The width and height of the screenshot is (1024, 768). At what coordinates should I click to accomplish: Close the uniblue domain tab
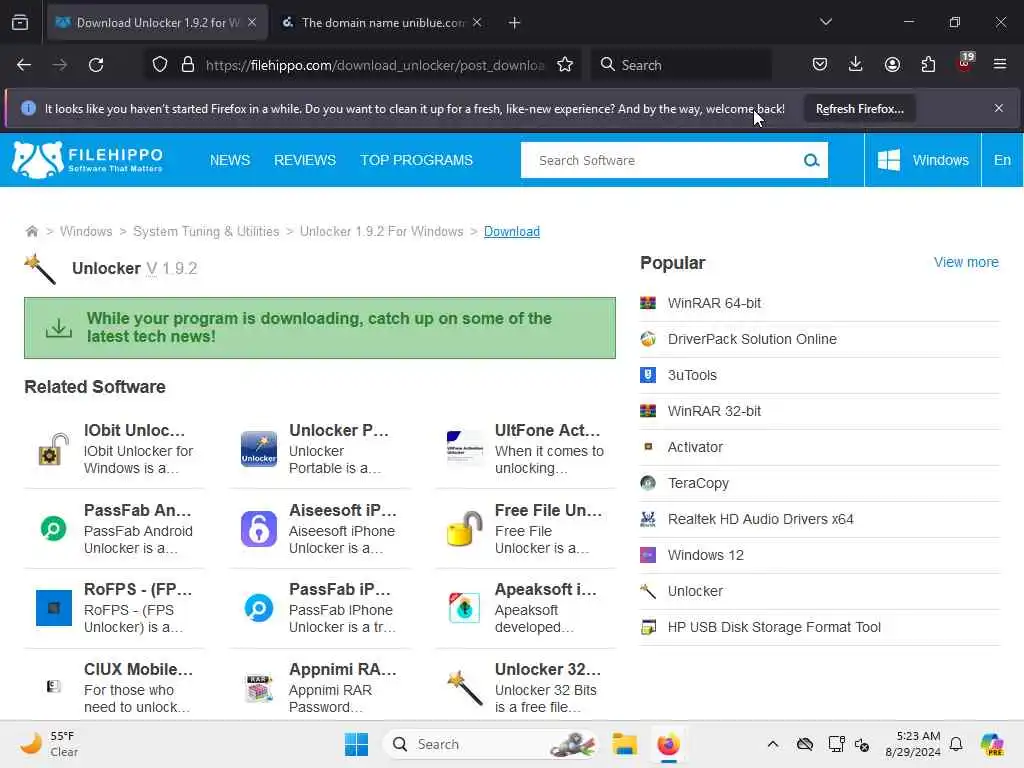pos(477,22)
